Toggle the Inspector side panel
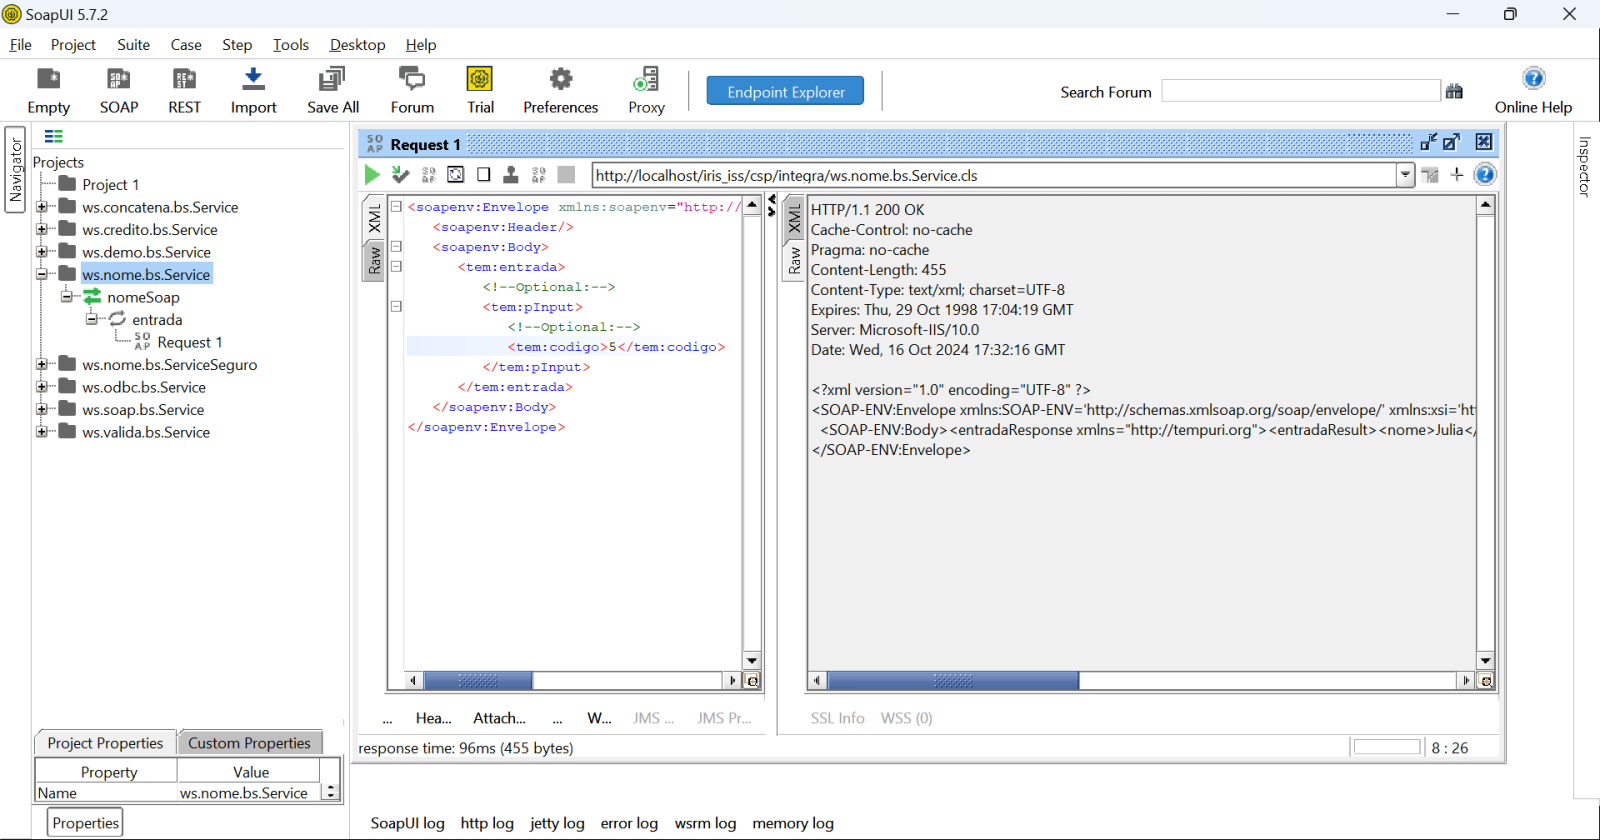 [x=1584, y=166]
